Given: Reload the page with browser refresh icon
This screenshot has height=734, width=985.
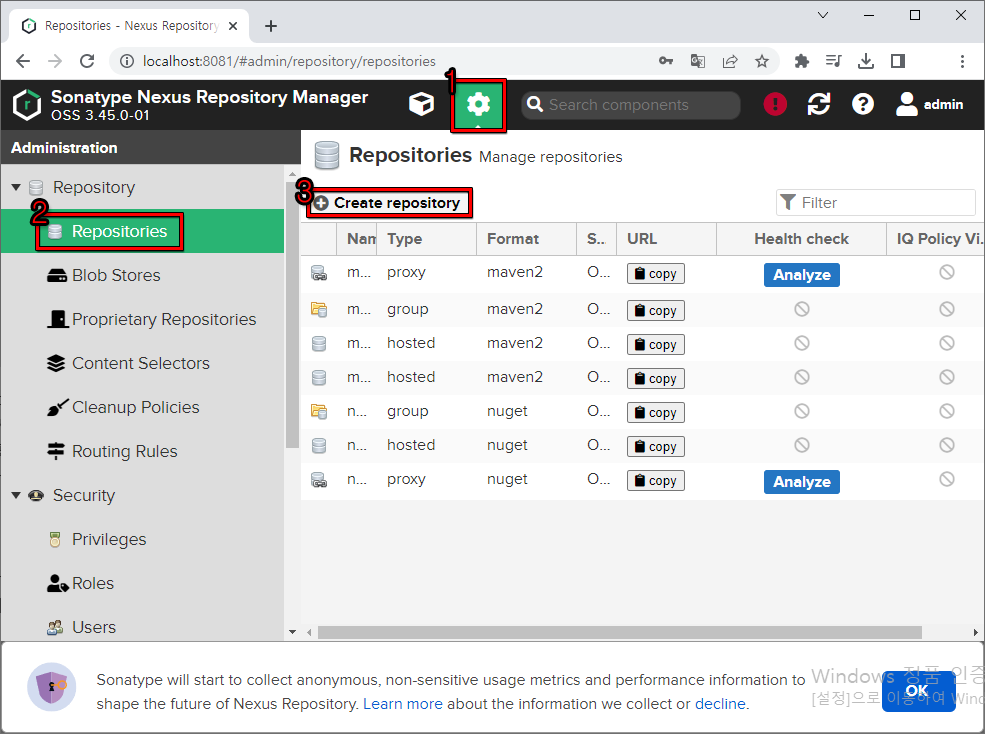Looking at the screenshot, I should pyautogui.click(x=87, y=61).
